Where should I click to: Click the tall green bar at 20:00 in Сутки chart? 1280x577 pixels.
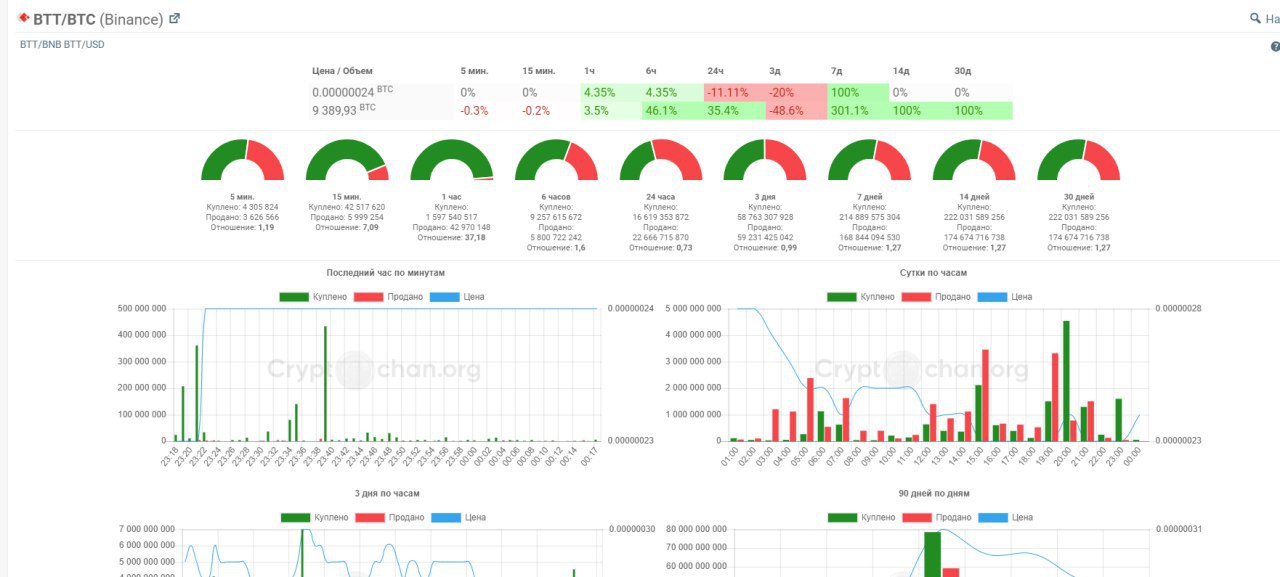click(x=1066, y=380)
